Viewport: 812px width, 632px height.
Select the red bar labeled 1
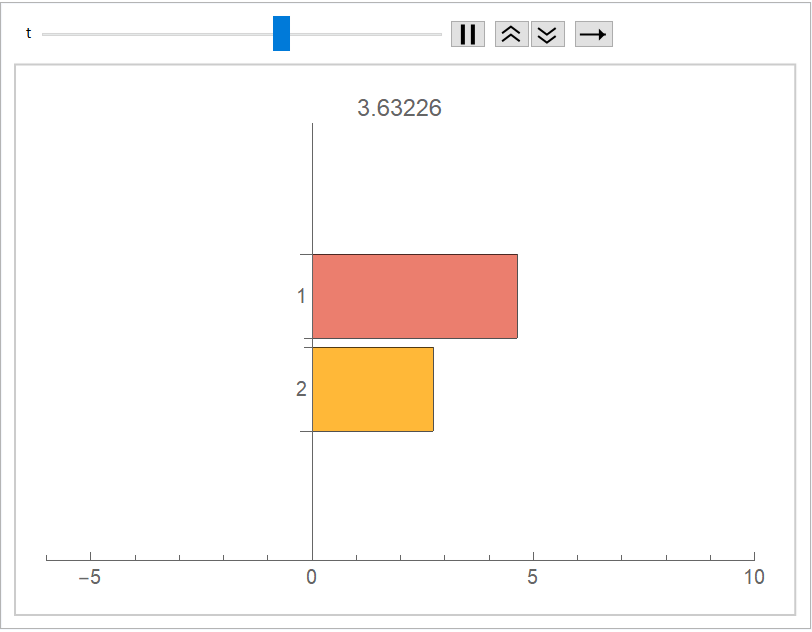pyautogui.click(x=414, y=296)
